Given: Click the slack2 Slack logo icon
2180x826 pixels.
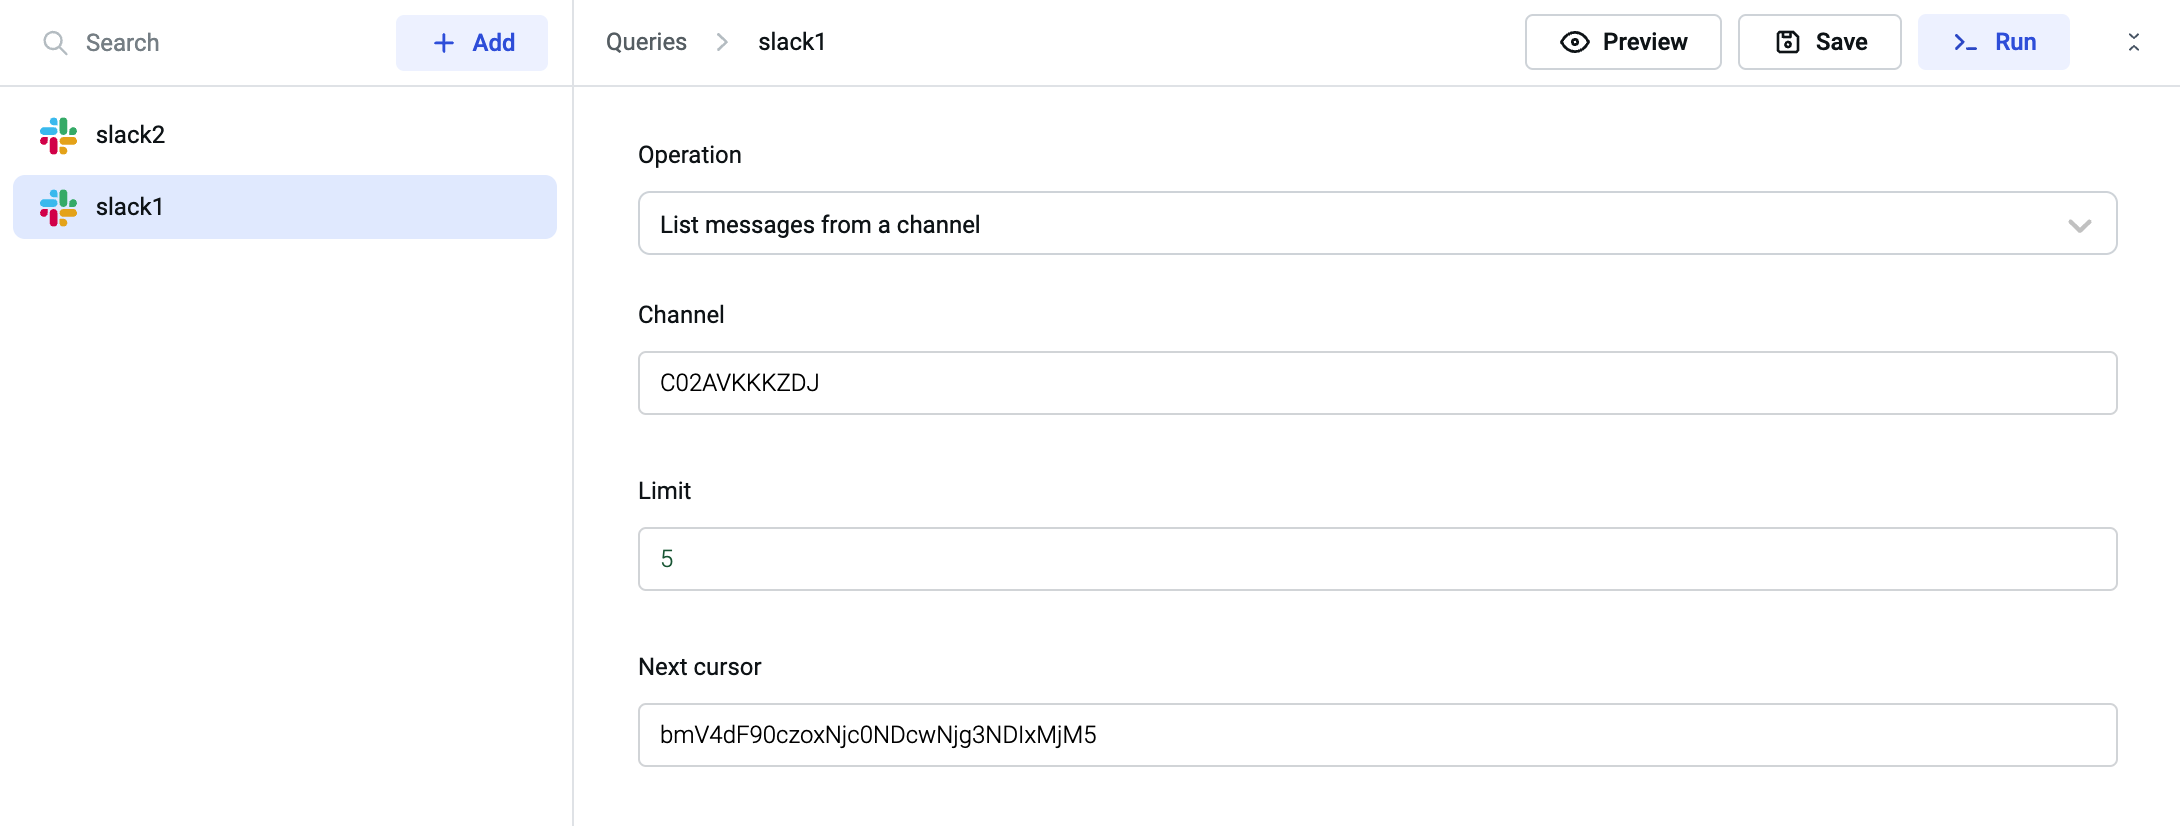Looking at the screenshot, I should tap(58, 135).
